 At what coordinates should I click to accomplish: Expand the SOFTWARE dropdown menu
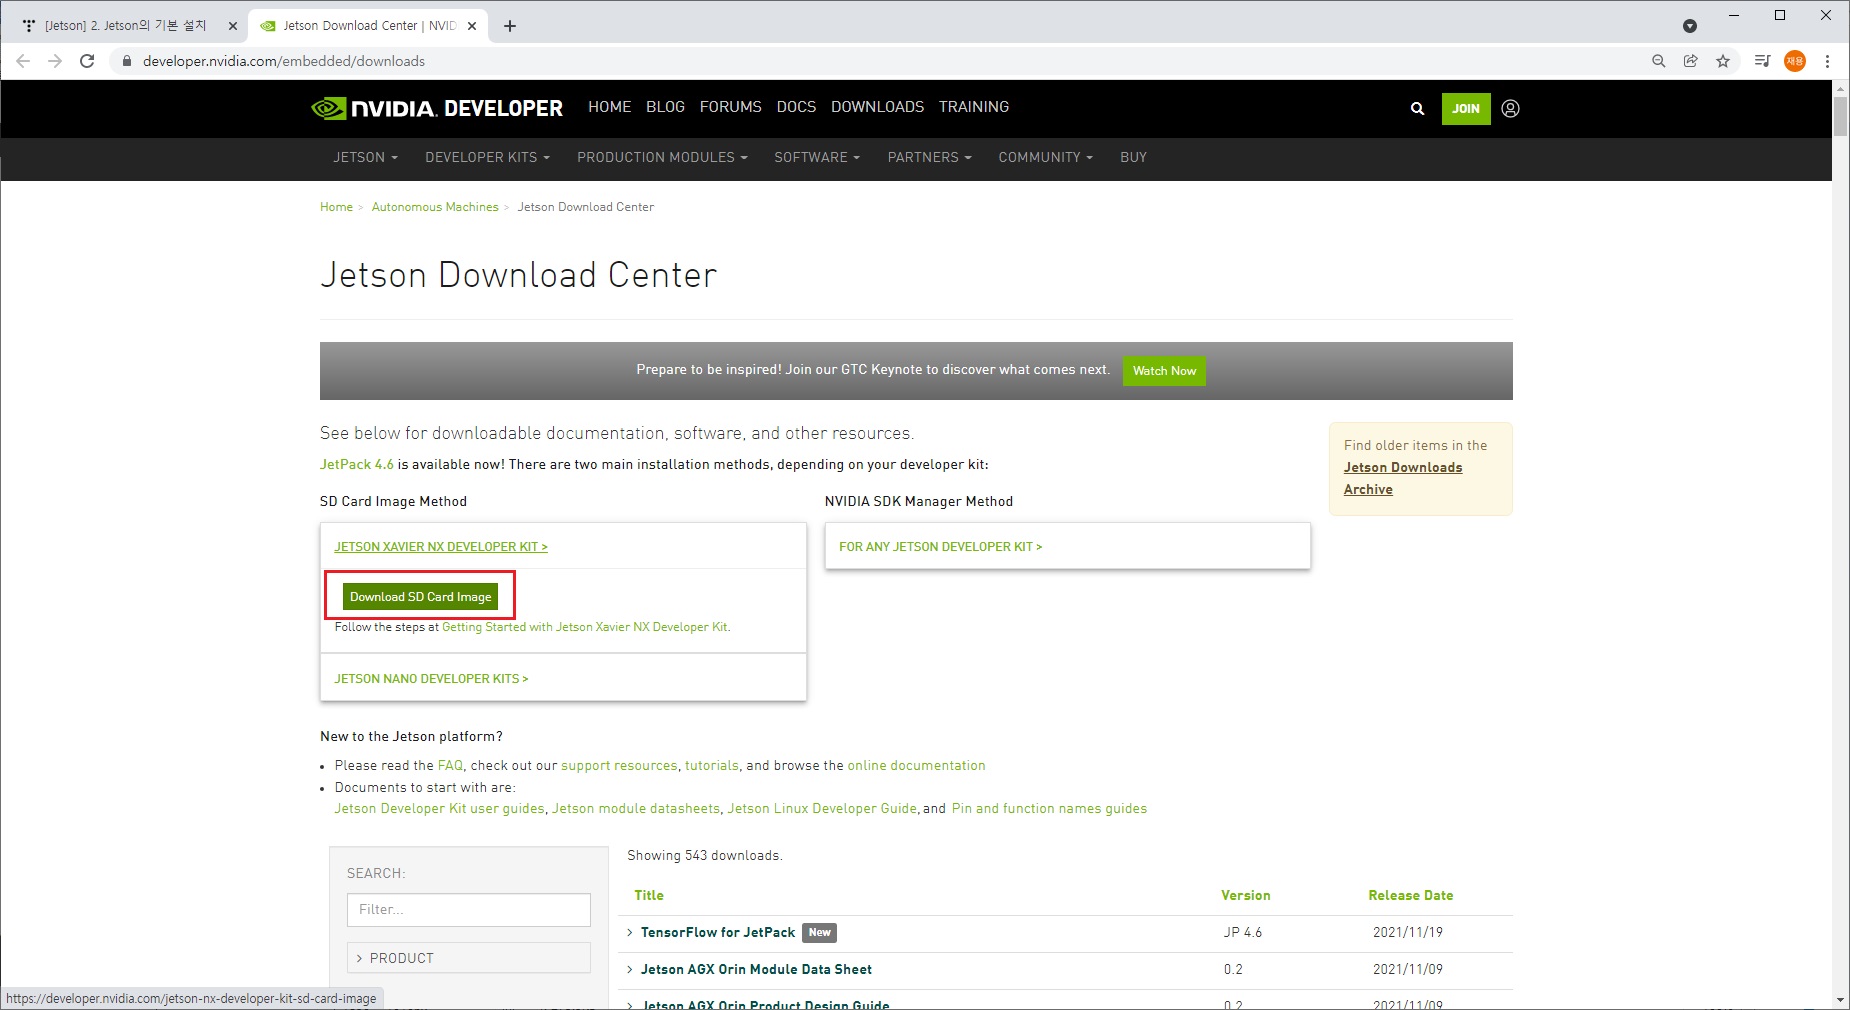817,158
